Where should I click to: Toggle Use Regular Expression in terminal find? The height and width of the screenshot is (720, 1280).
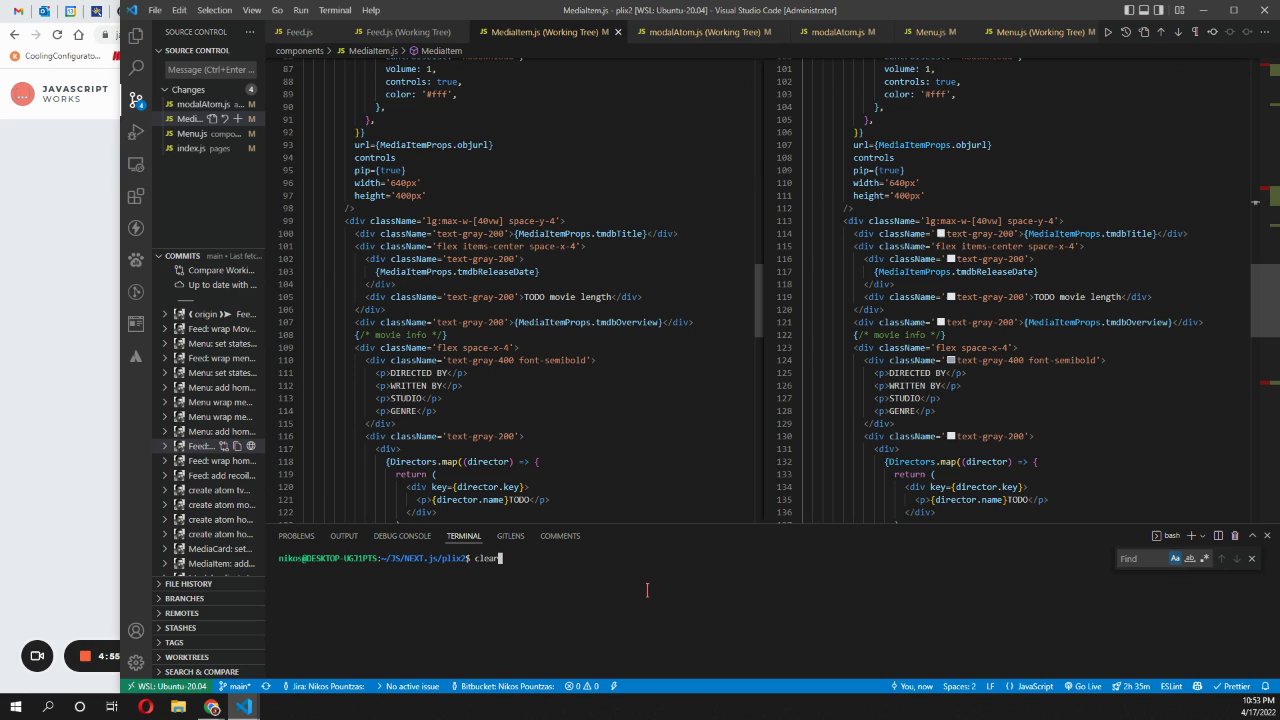click(x=1204, y=559)
